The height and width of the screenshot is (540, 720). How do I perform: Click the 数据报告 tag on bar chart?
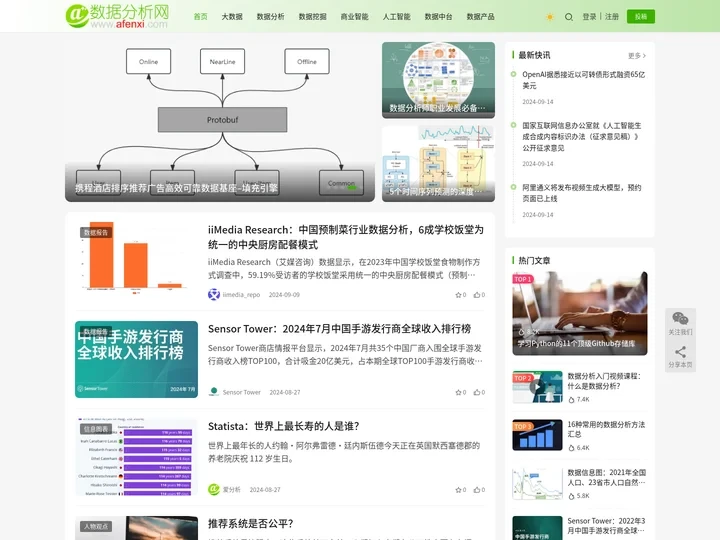(x=96, y=232)
